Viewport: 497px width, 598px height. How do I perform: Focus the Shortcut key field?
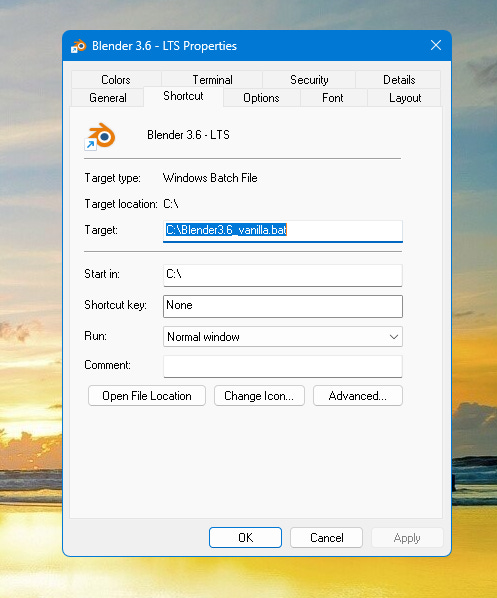coord(283,306)
